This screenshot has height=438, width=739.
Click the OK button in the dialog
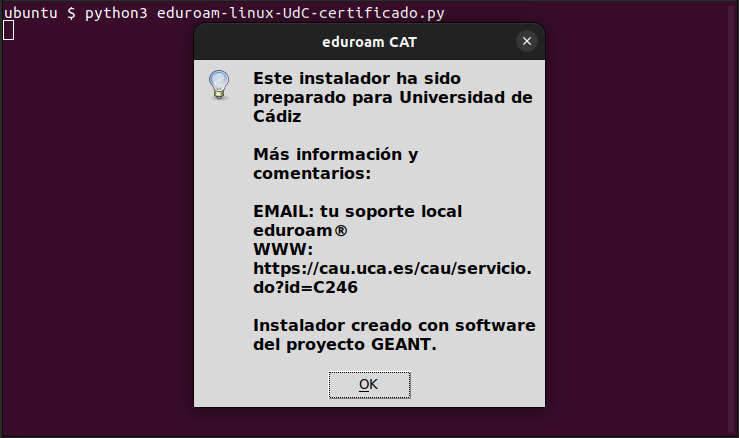[x=368, y=384]
